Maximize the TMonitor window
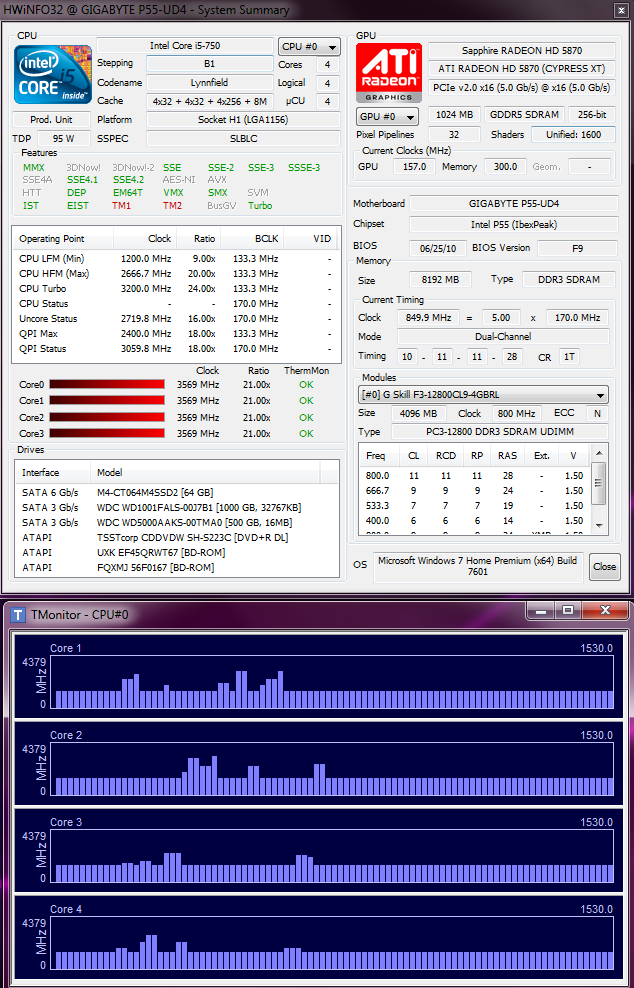The width and height of the screenshot is (634, 988). click(x=568, y=610)
